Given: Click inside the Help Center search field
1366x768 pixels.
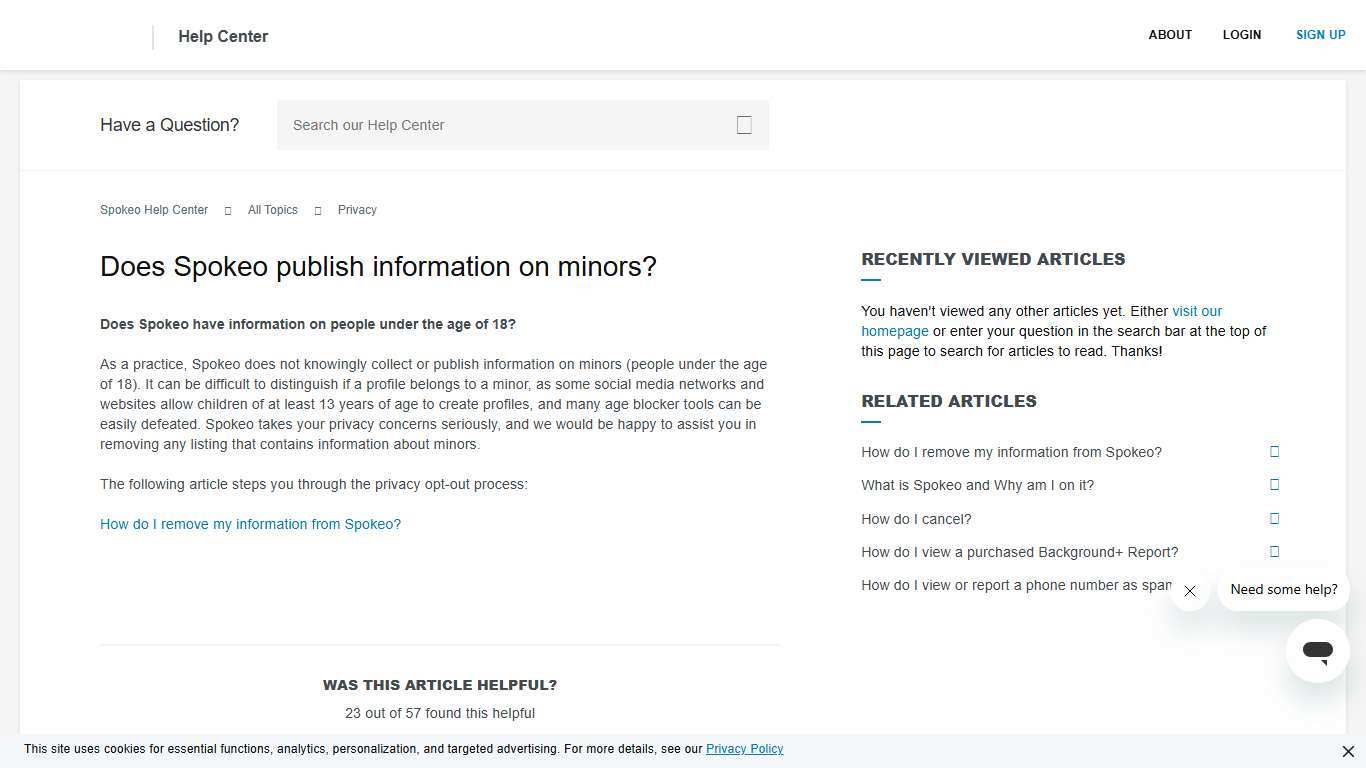Looking at the screenshot, I should (x=500, y=124).
